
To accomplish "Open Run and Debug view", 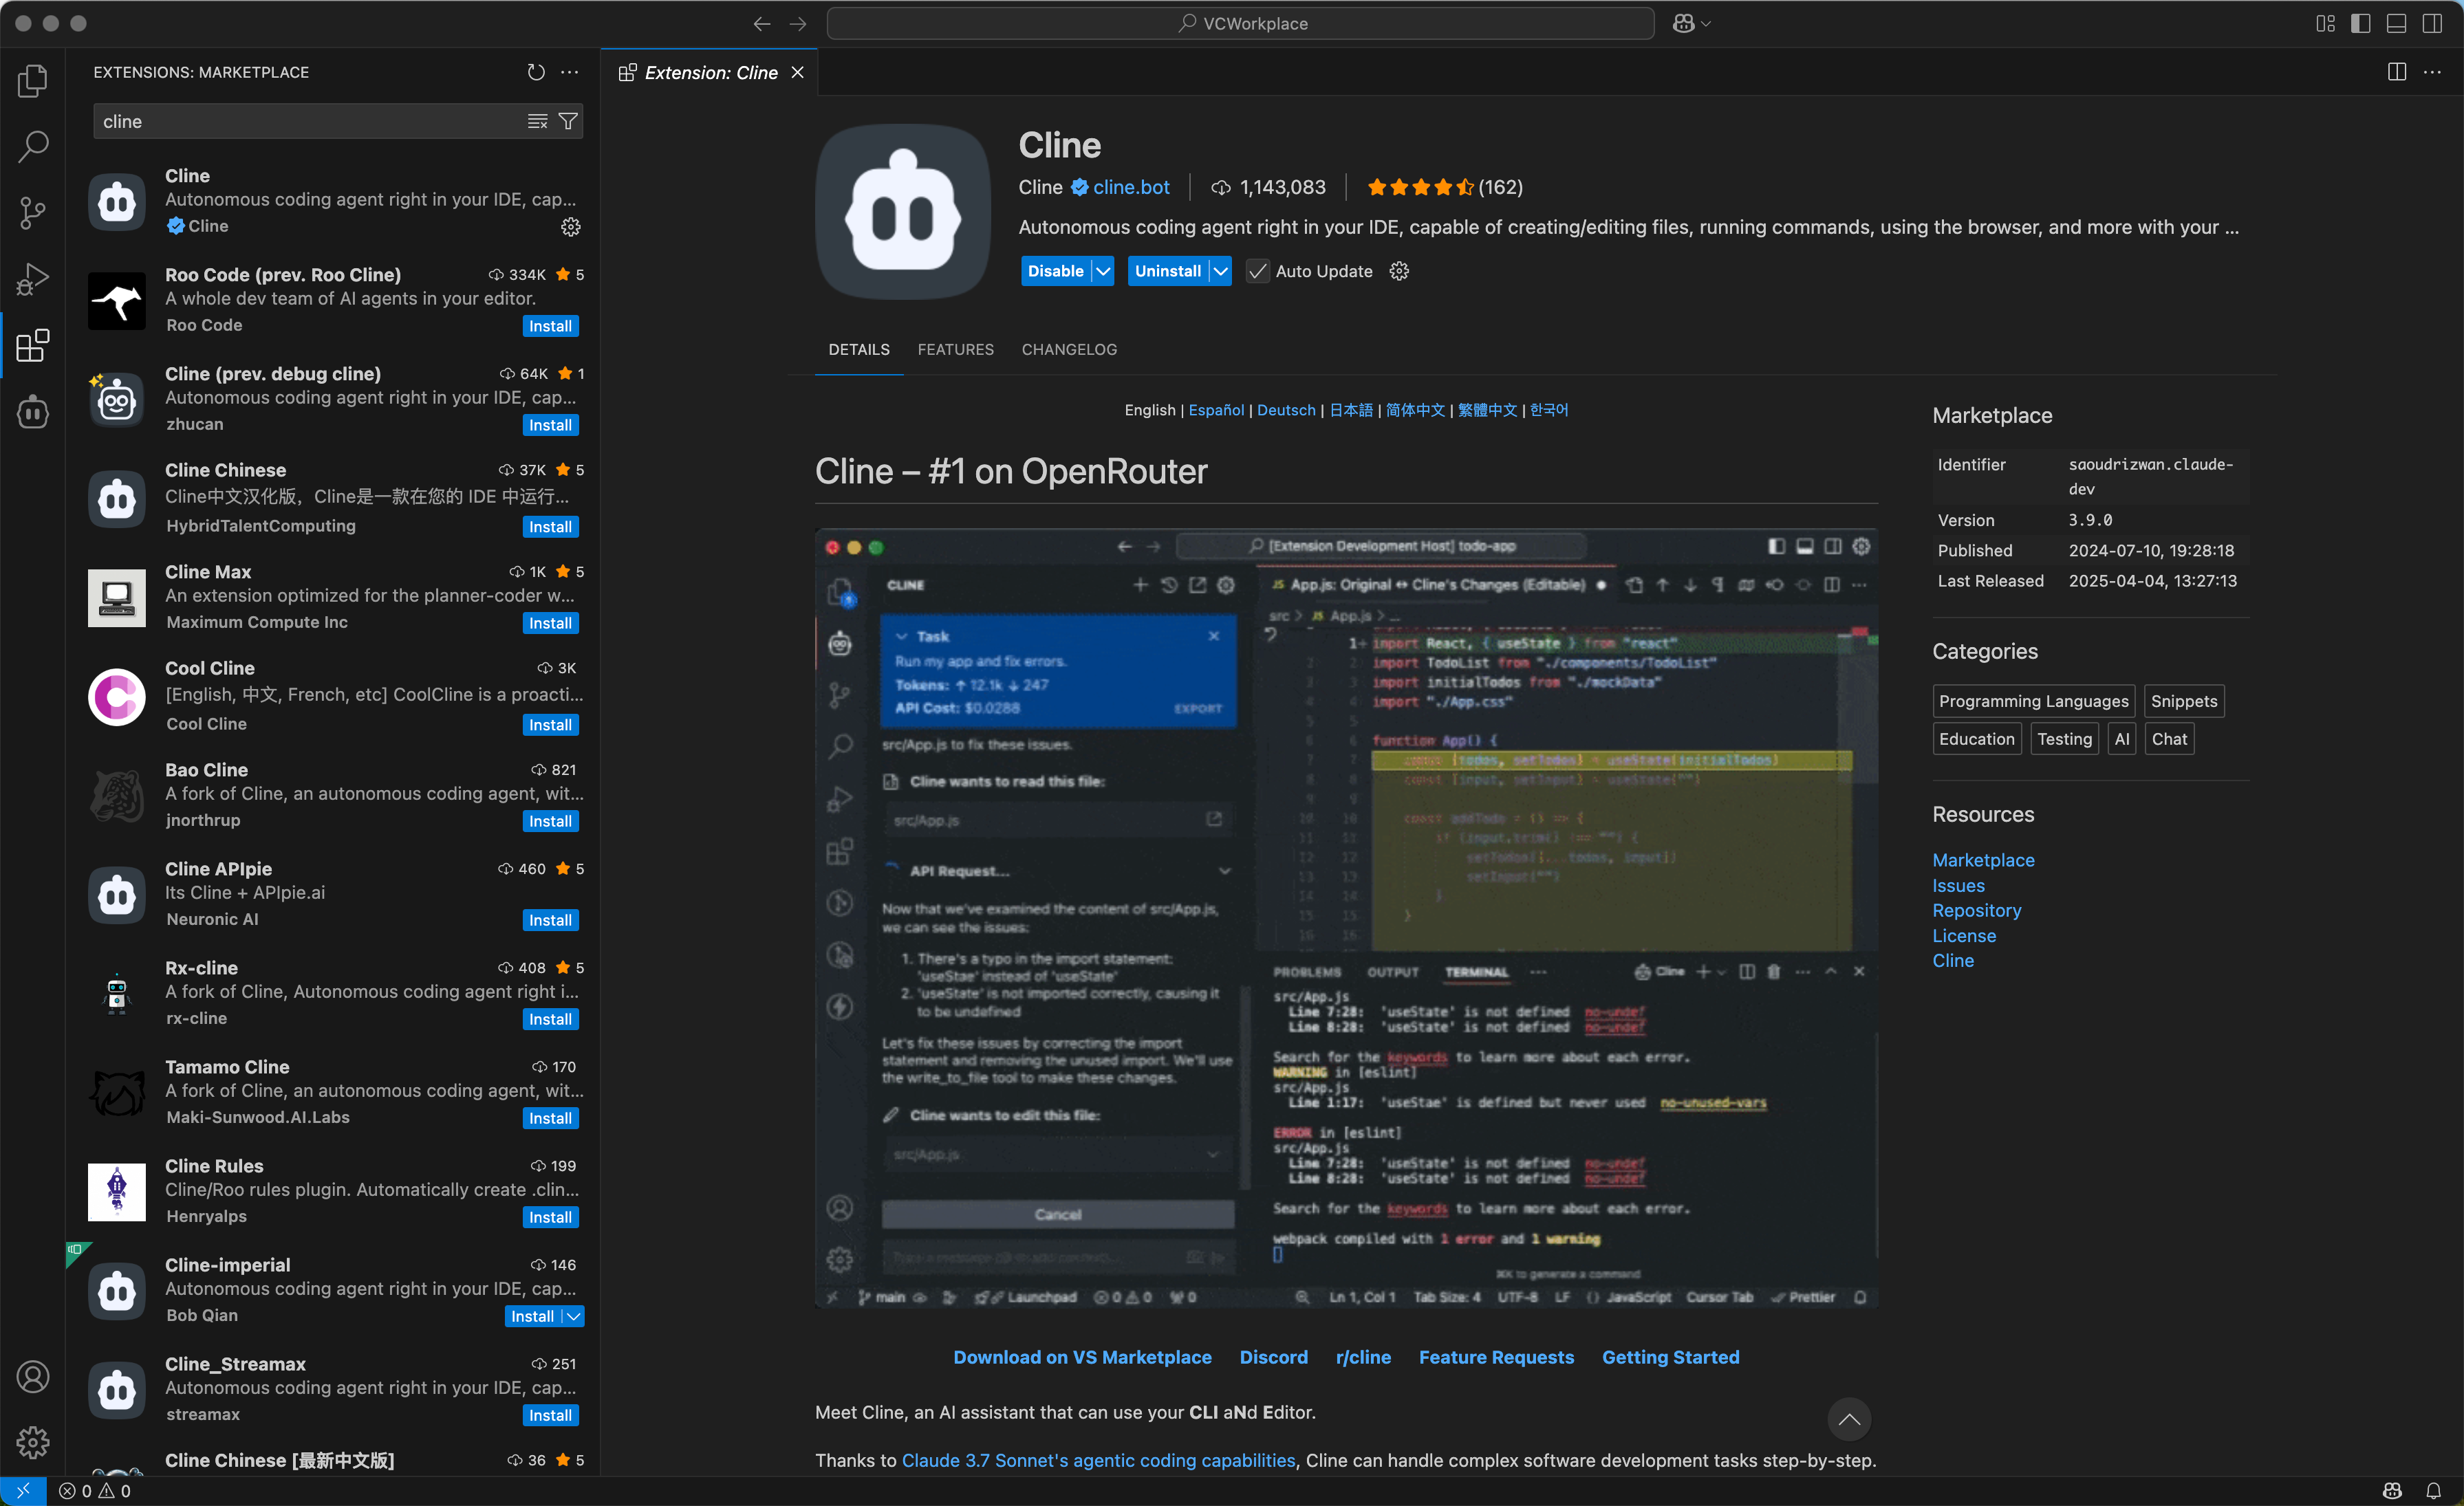I will point(32,279).
